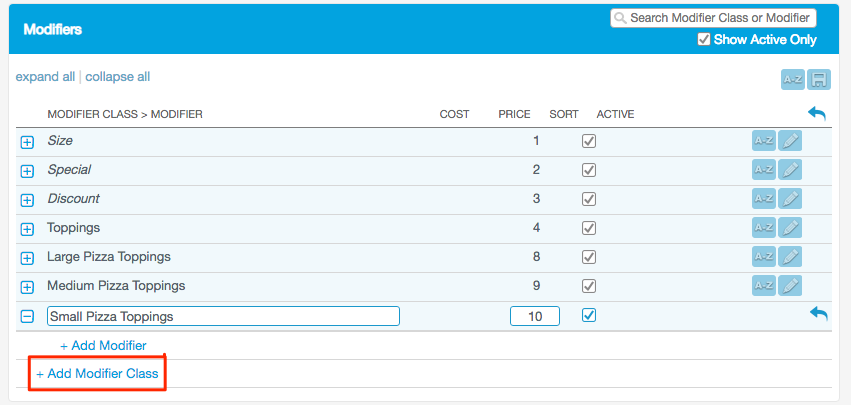851x405 pixels.
Task: Click the top A-Z sort icon
Action: click(792, 80)
